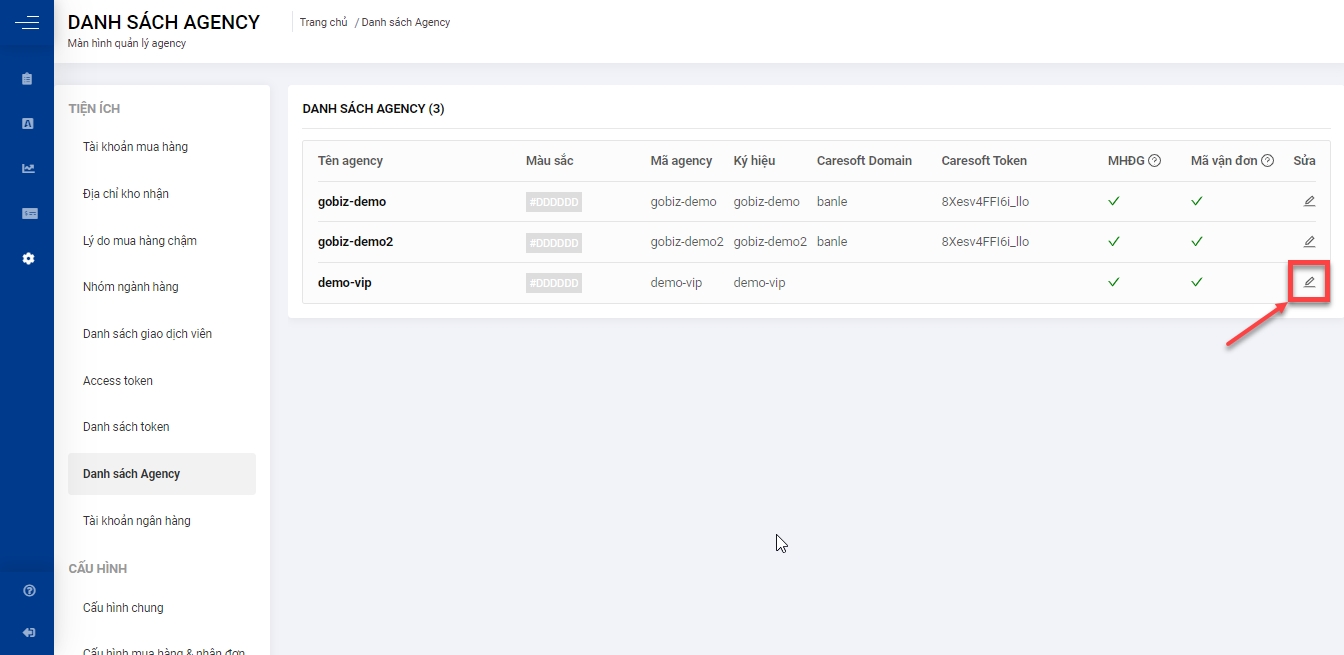Click help icon beside Mã vận đơn
Screen dimensions: 1344x655
click(x=1267, y=161)
